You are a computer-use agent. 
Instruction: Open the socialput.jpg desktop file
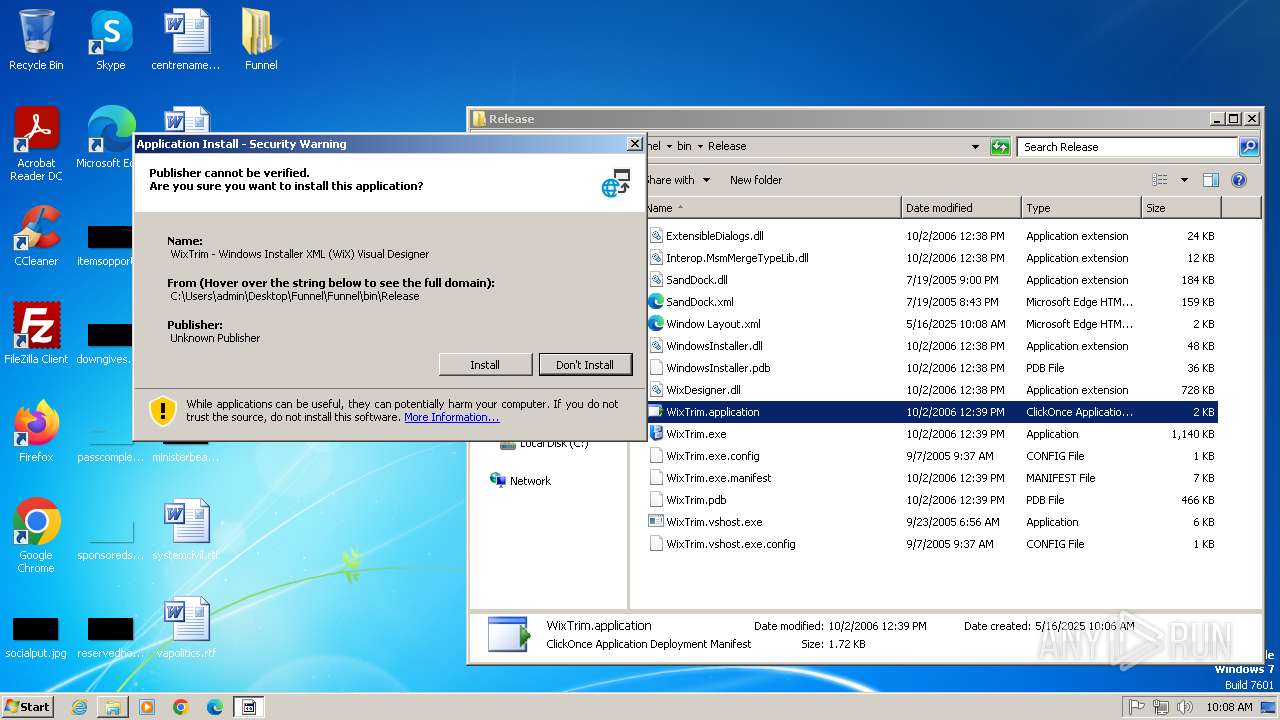36,636
